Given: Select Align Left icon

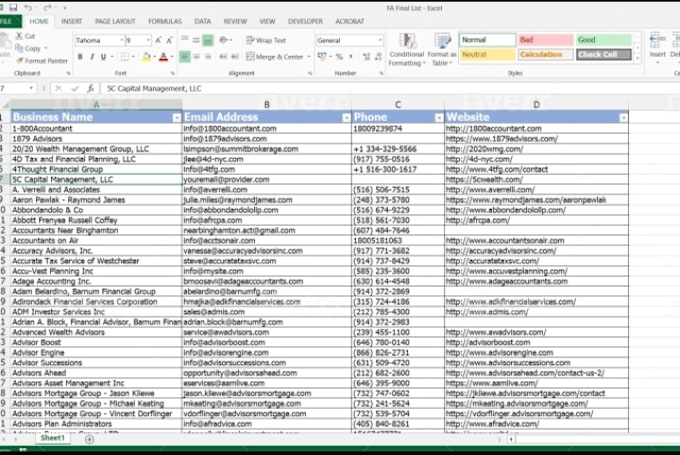Looking at the screenshot, I should coord(185,57).
